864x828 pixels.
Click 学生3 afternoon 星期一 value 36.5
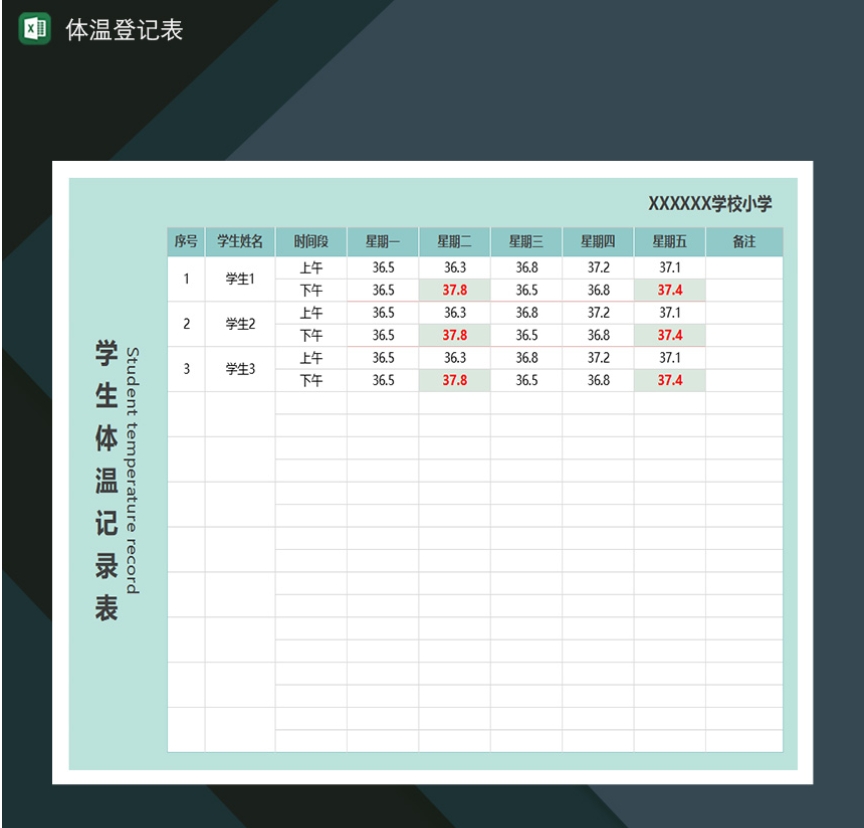383,381
